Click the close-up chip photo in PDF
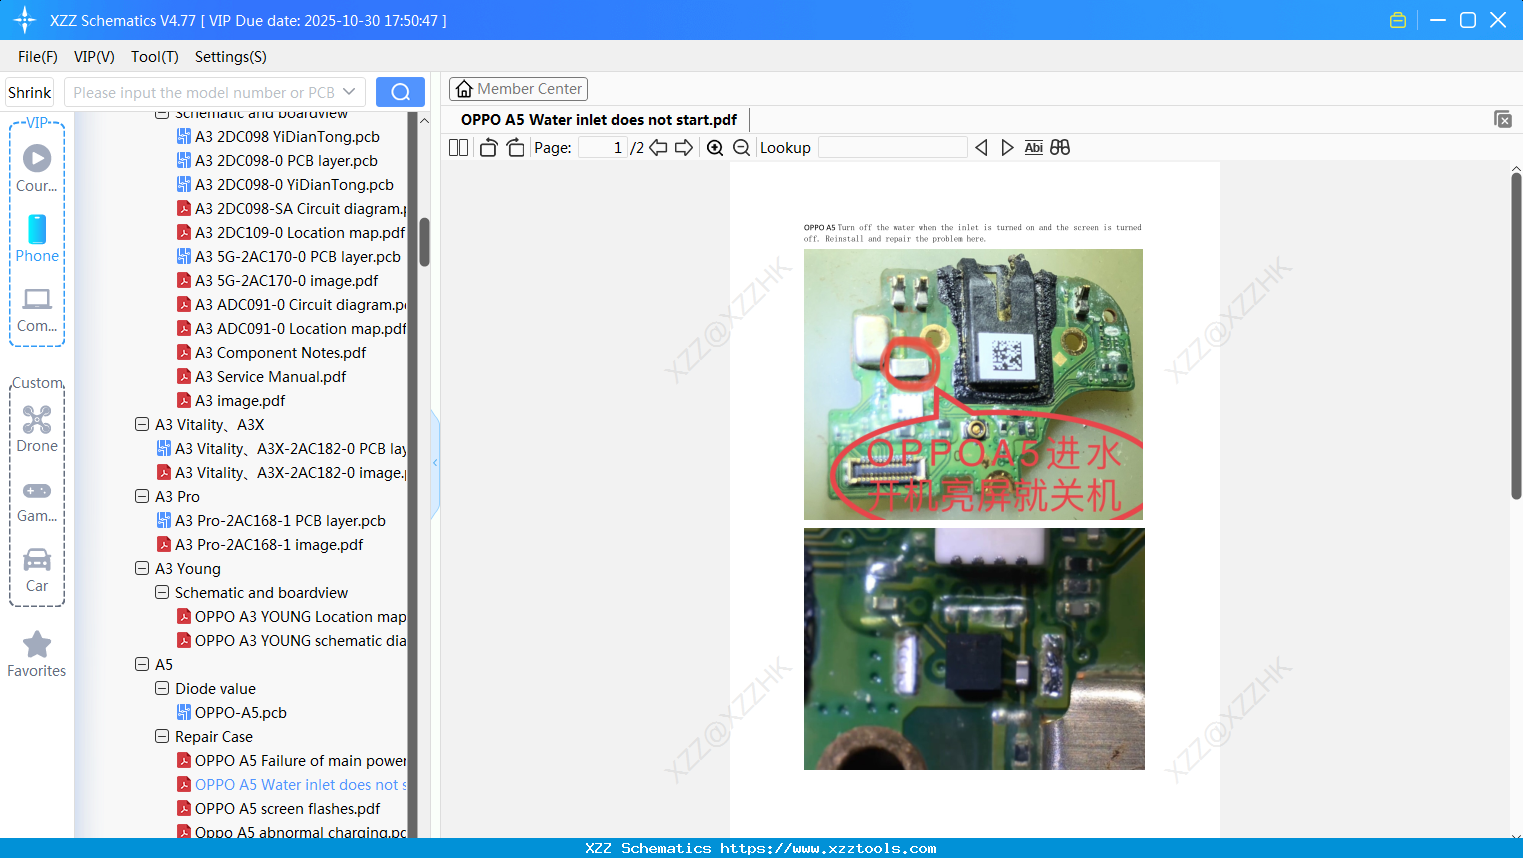Viewport: 1523px width, 858px height. click(974, 649)
